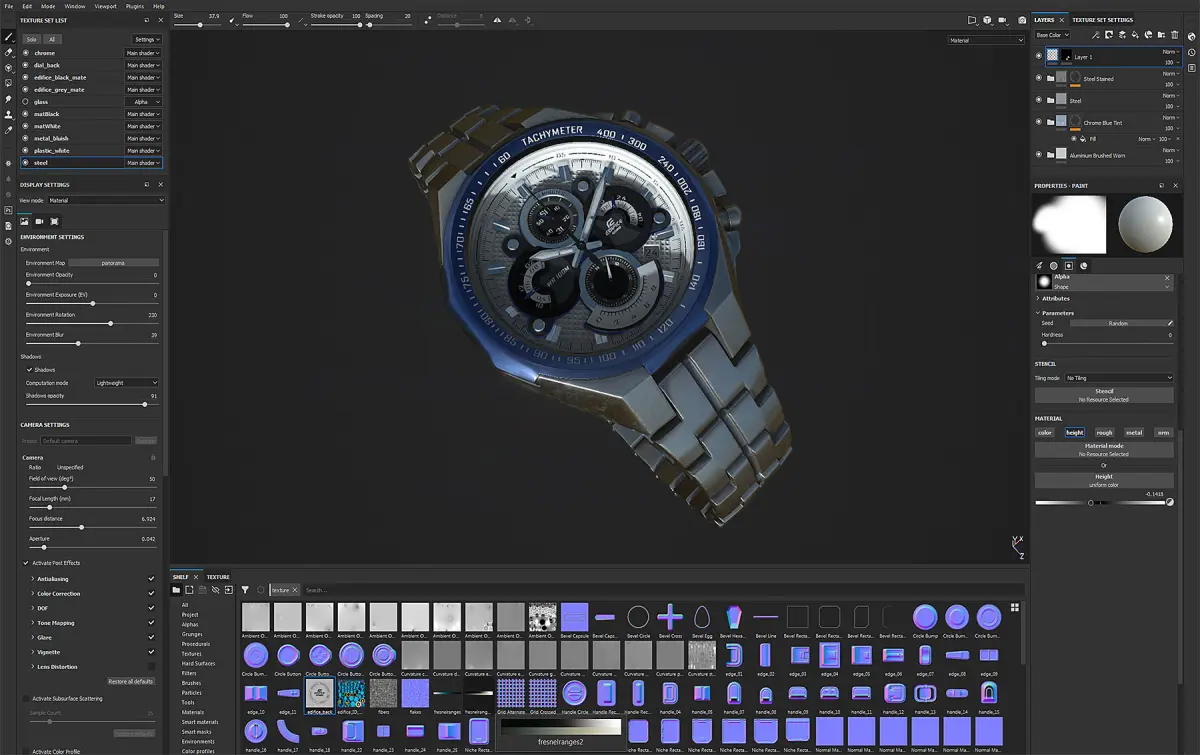Open the shader dropdown for glass
Image resolution: width=1200 pixels, height=755 pixels.
pos(142,102)
